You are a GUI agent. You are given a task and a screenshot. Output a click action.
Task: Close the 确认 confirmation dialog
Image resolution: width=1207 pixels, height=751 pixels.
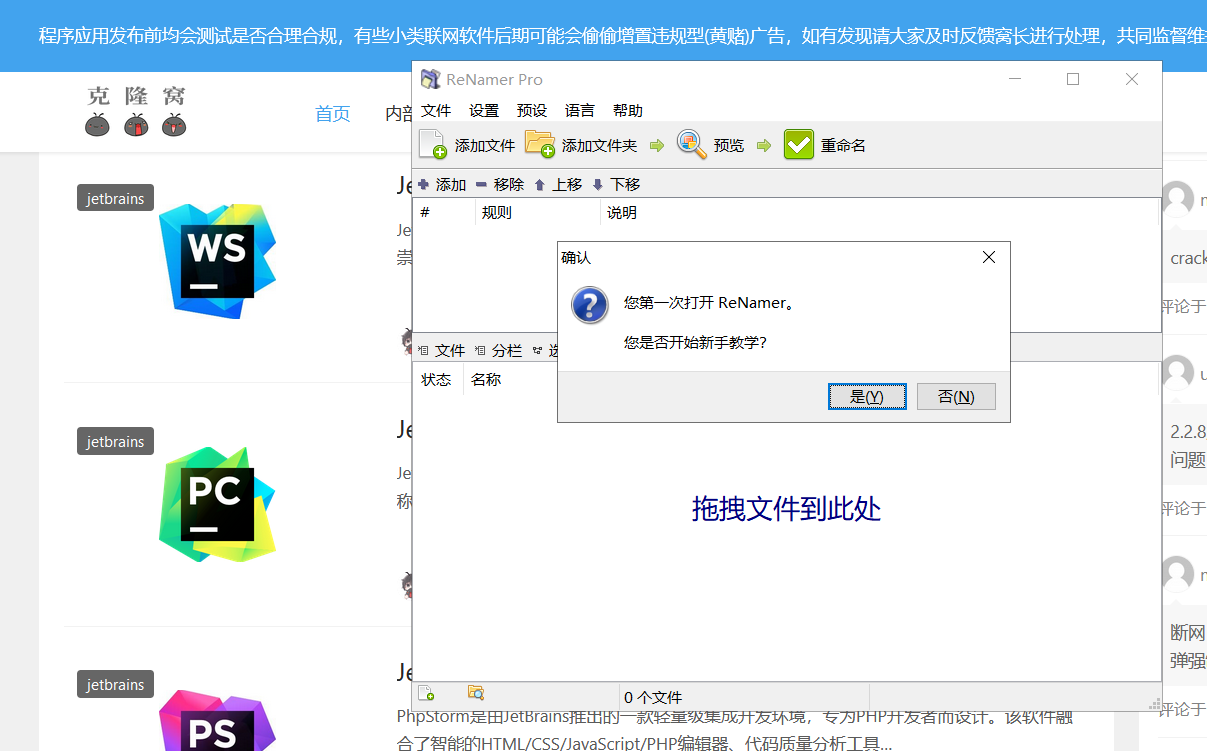coord(989,257)
